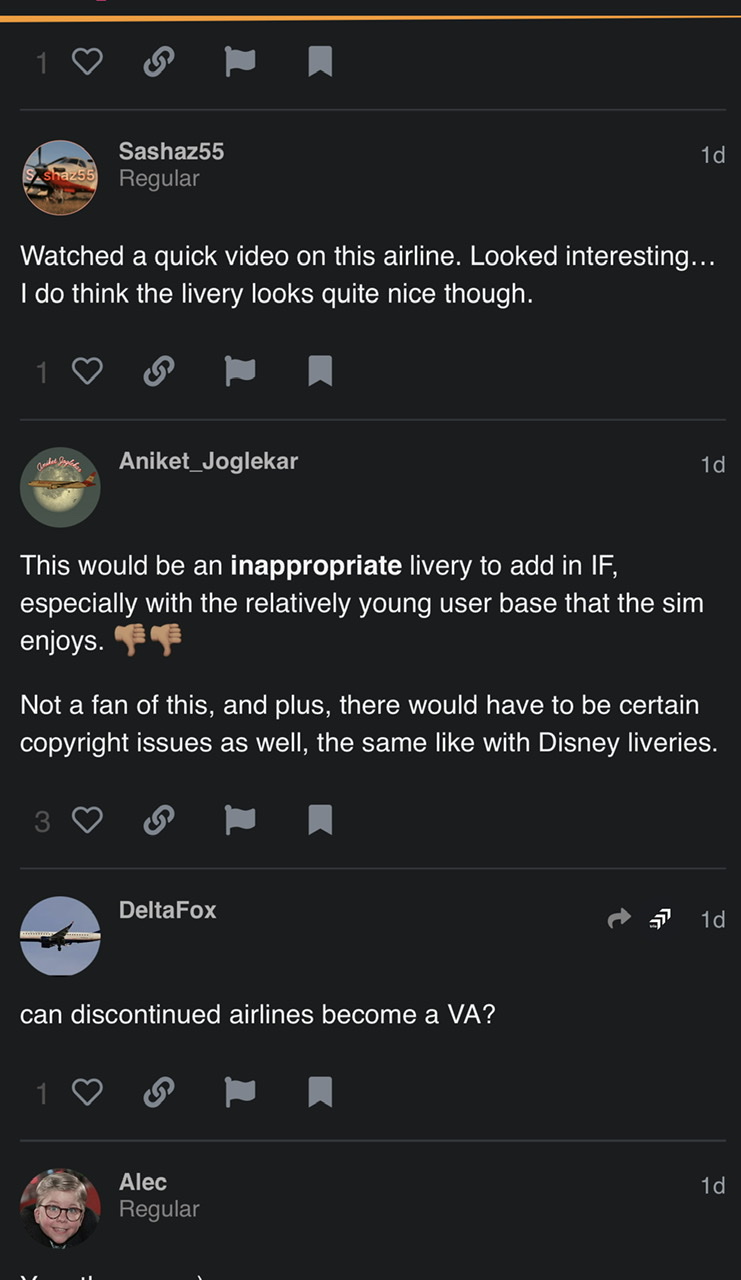
Task: Bookmark Sashaz55's post
Action: click(x=320, y=372)
